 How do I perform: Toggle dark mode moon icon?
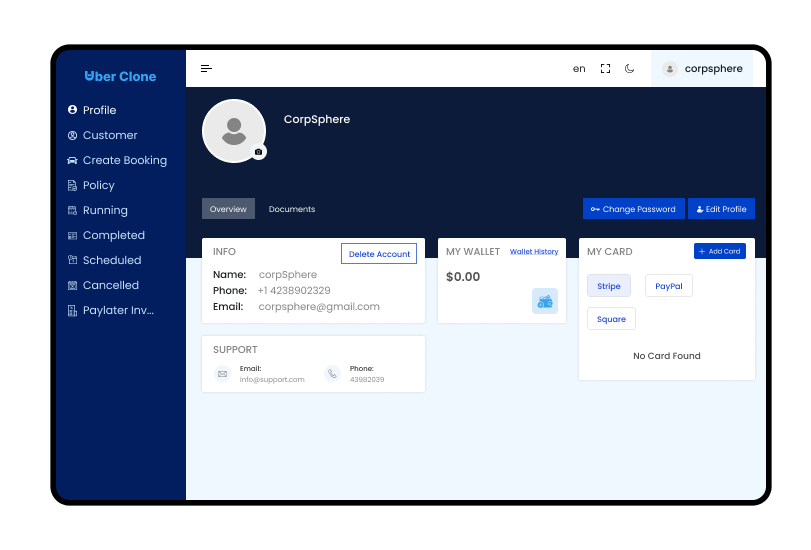pos(630,69)
